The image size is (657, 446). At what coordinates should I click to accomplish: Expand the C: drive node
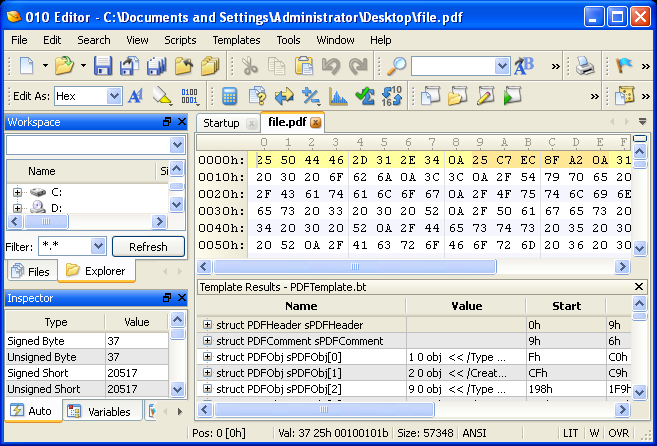tap(17, 192)
